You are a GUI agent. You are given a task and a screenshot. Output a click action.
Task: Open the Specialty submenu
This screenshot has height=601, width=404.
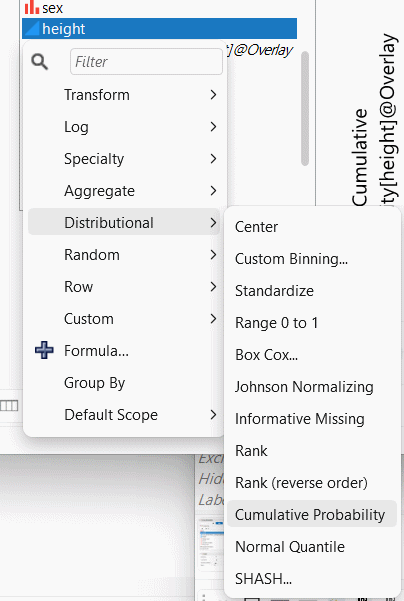coord(124,159)
